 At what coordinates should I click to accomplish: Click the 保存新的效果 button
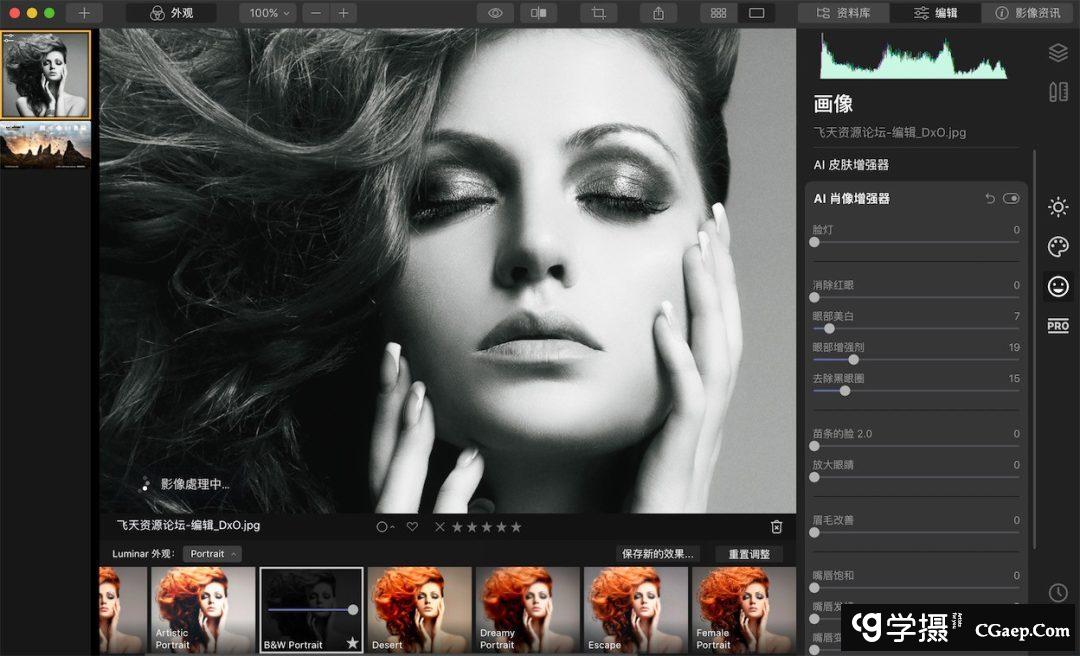click(658, 554)
